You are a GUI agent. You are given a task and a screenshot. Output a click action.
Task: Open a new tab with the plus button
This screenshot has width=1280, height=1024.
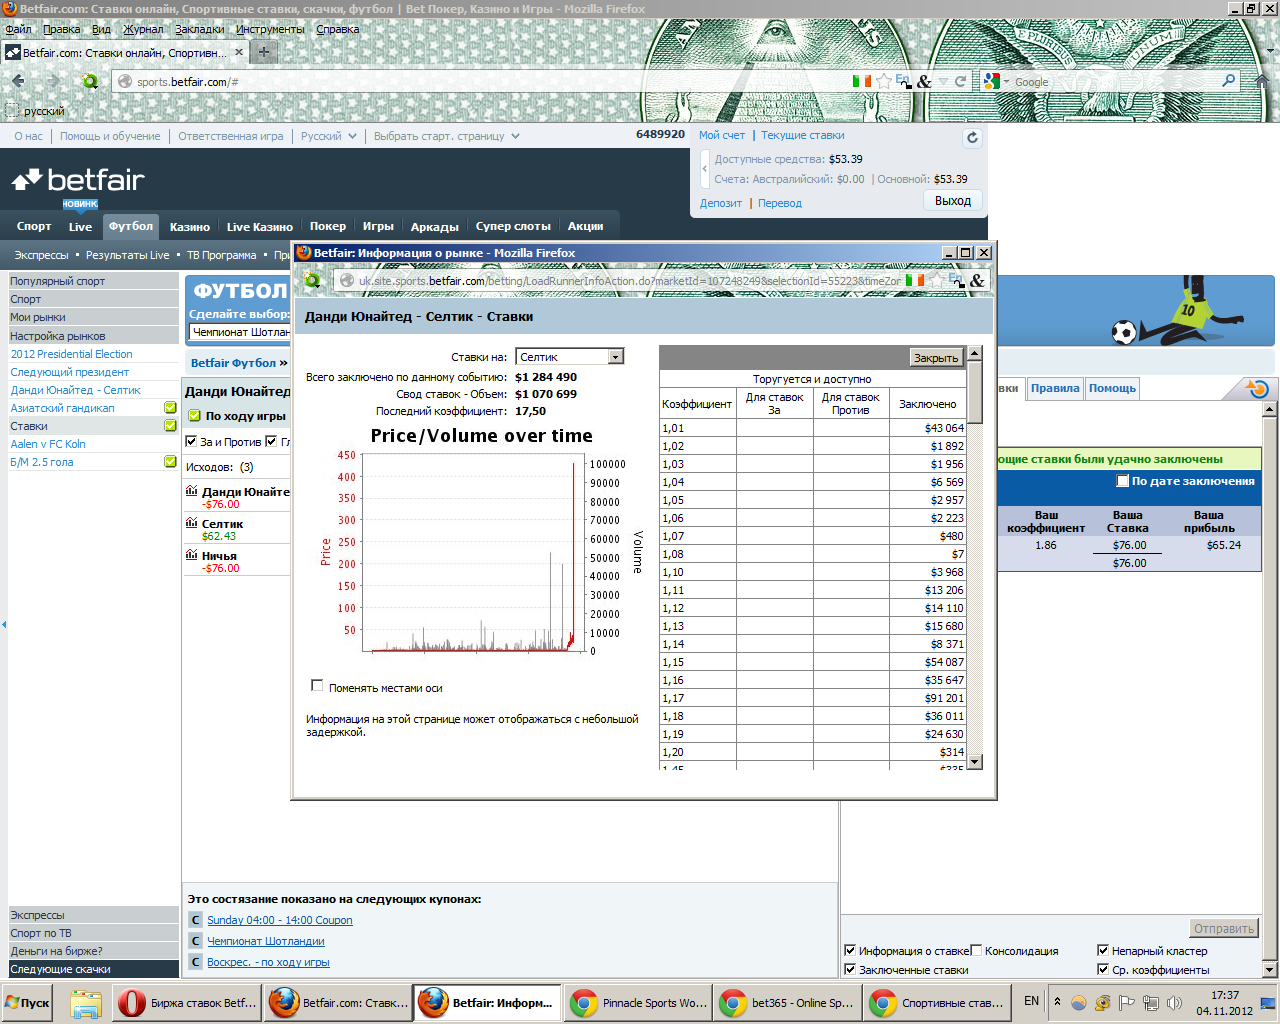point(264,52)
